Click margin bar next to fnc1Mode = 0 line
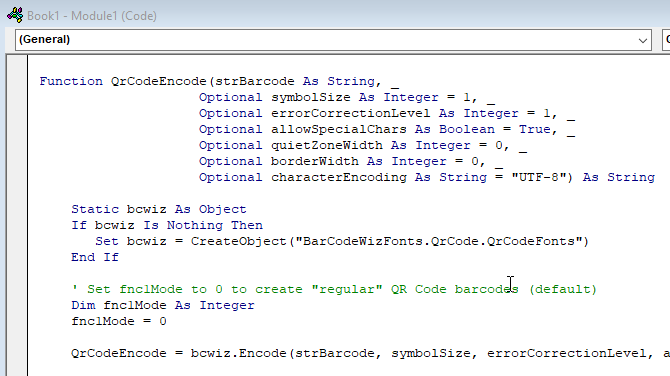Screen dimensions: 670x376 (17, 321)
